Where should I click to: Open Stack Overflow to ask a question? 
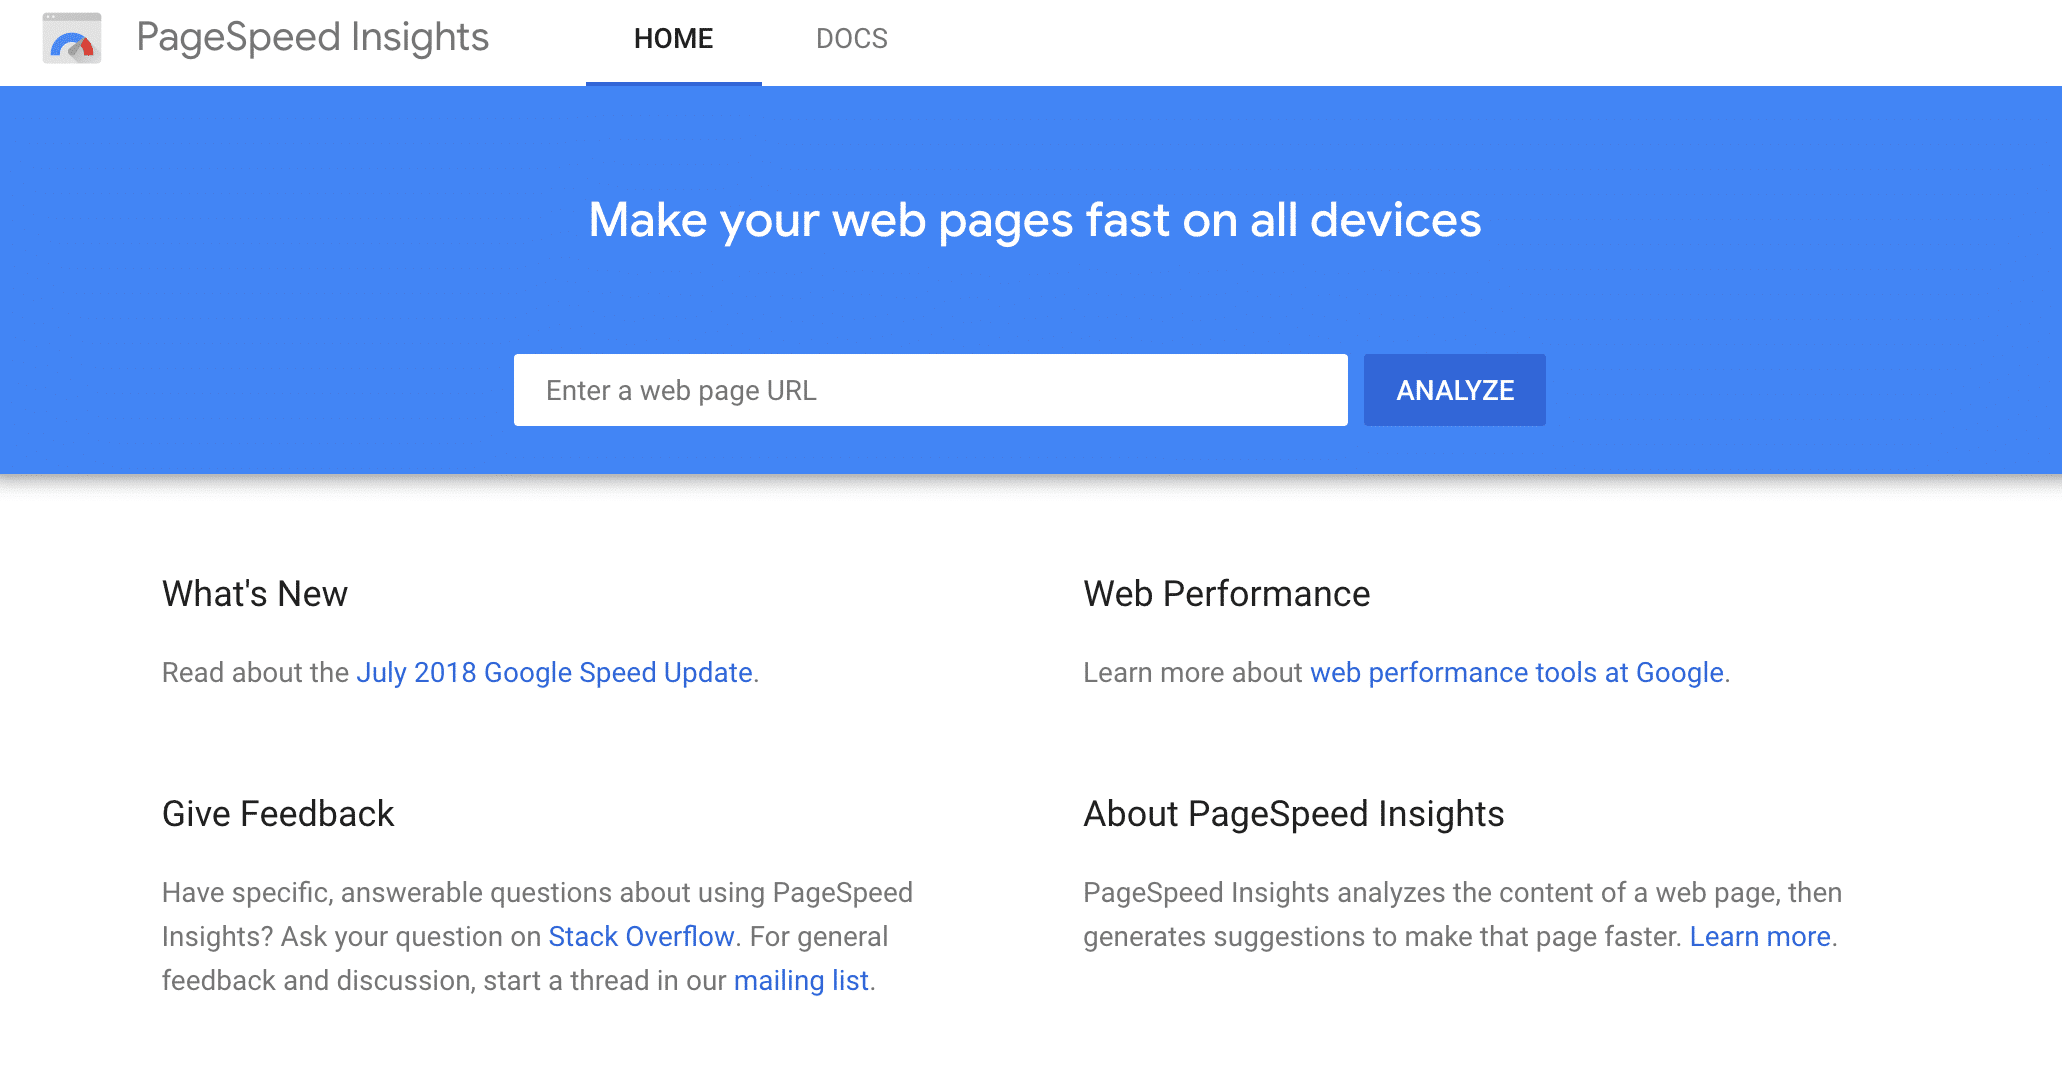click(641, 936)
